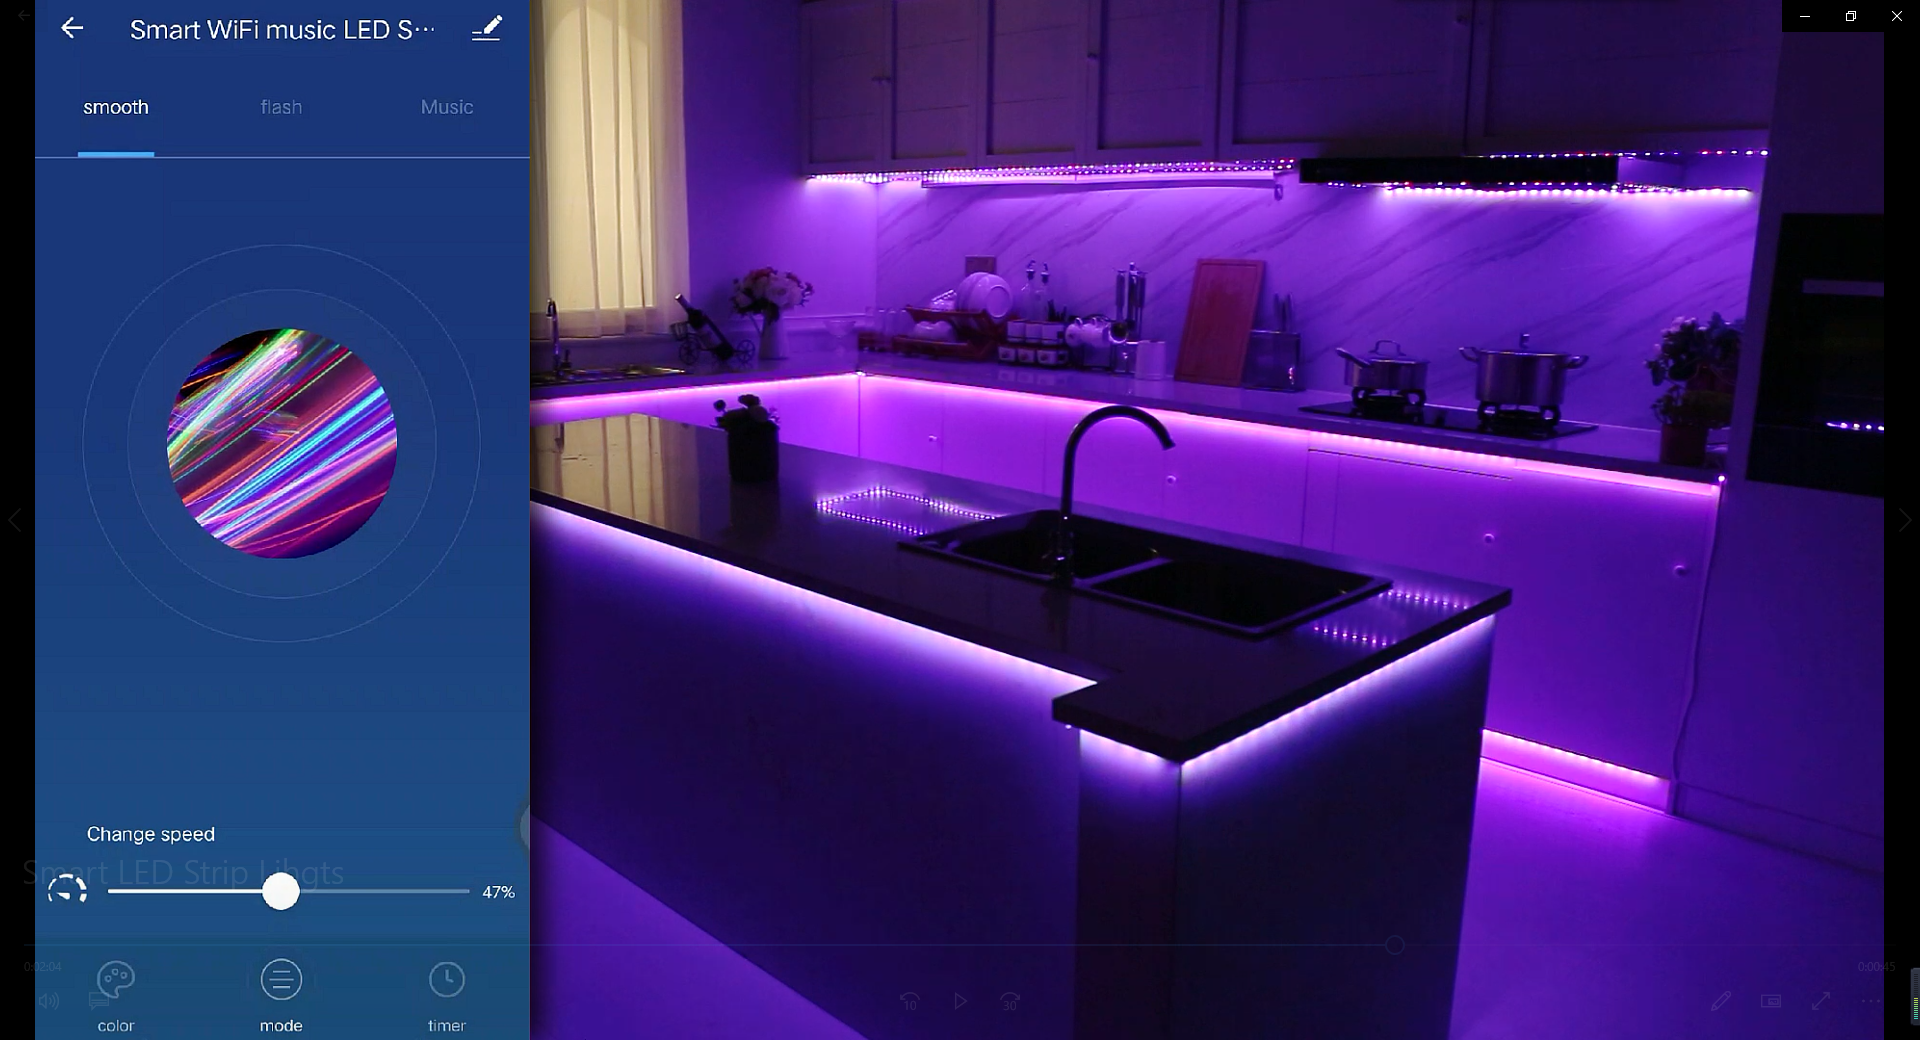Select the color palette icon
This screenshot has height=1040, width=1920.
pos(115,980)
